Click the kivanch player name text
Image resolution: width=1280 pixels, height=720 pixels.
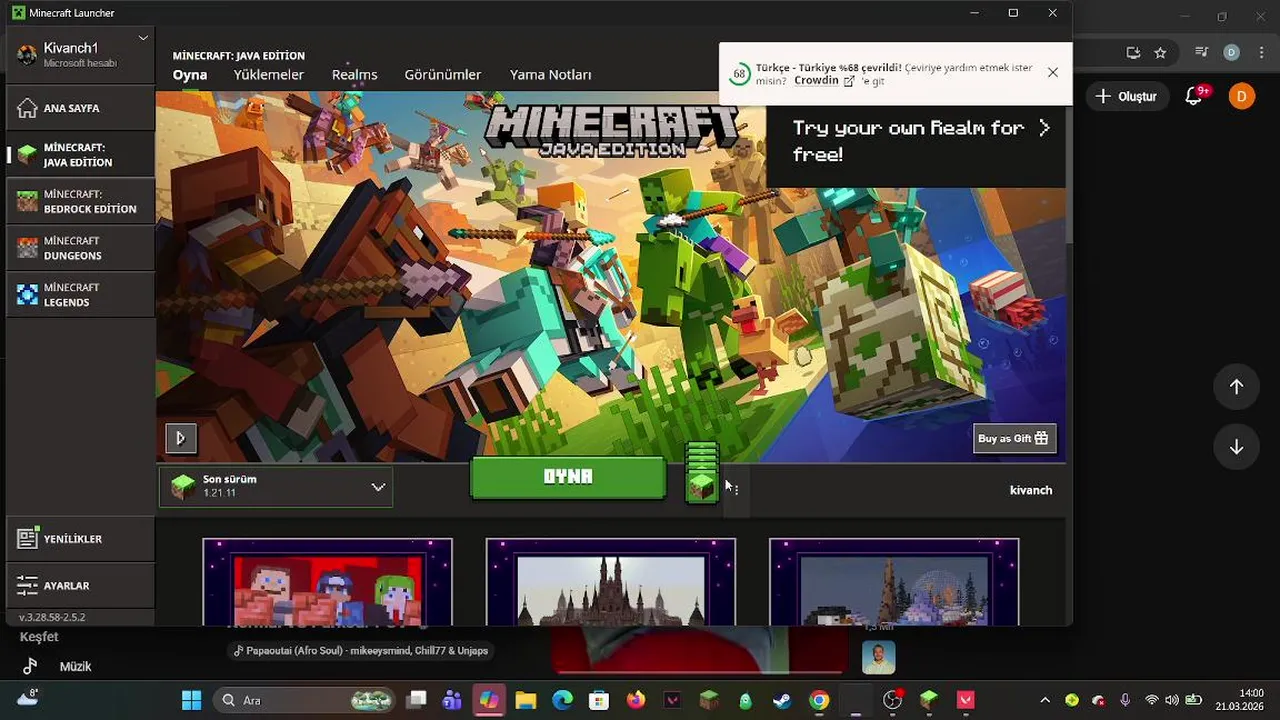point(1031,490)
